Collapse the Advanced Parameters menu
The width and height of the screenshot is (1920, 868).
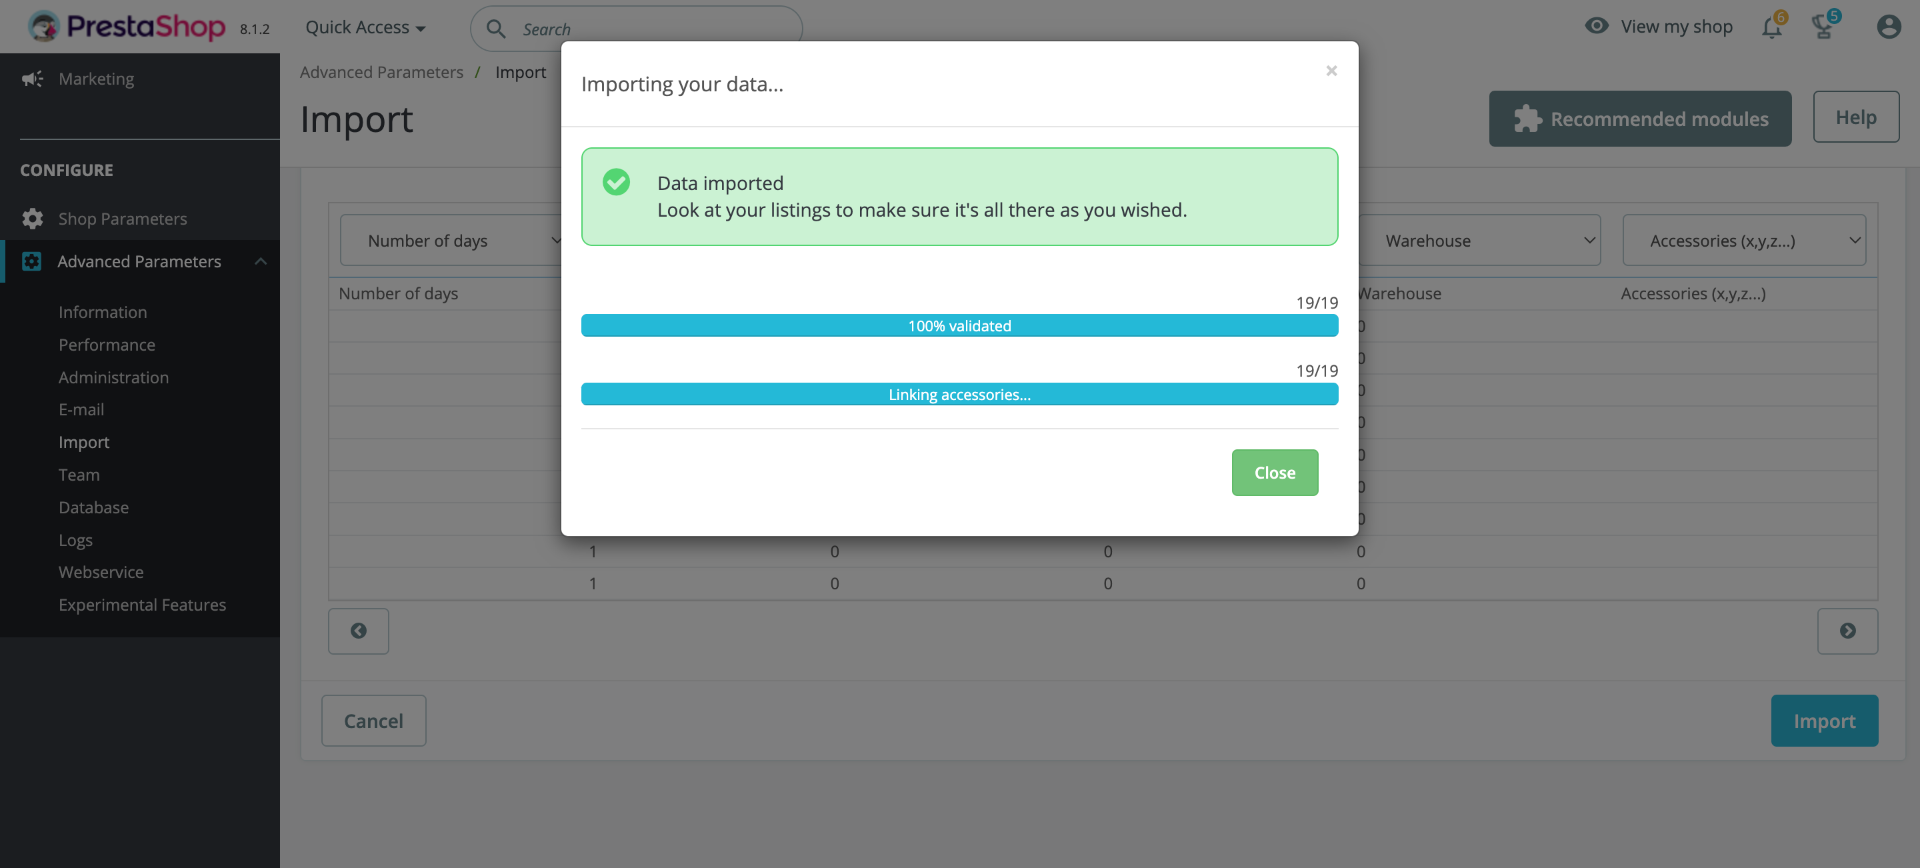point(260,262)
